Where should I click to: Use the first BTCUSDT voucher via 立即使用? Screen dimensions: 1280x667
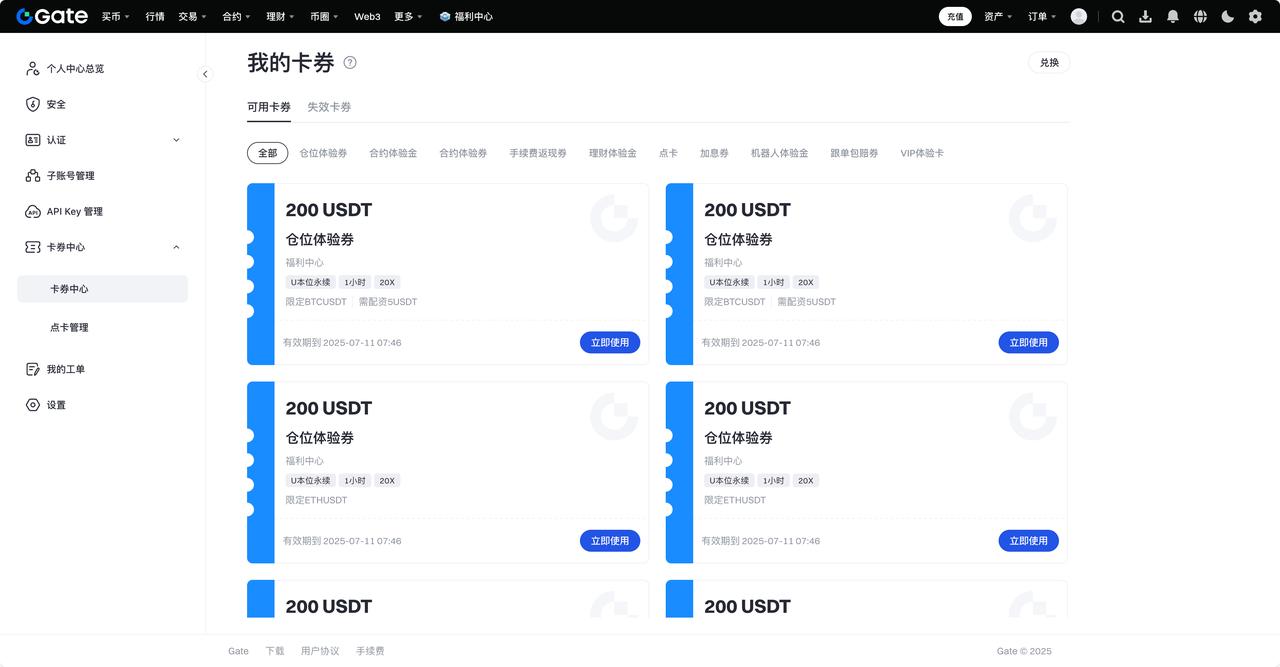tap(610, 342)
